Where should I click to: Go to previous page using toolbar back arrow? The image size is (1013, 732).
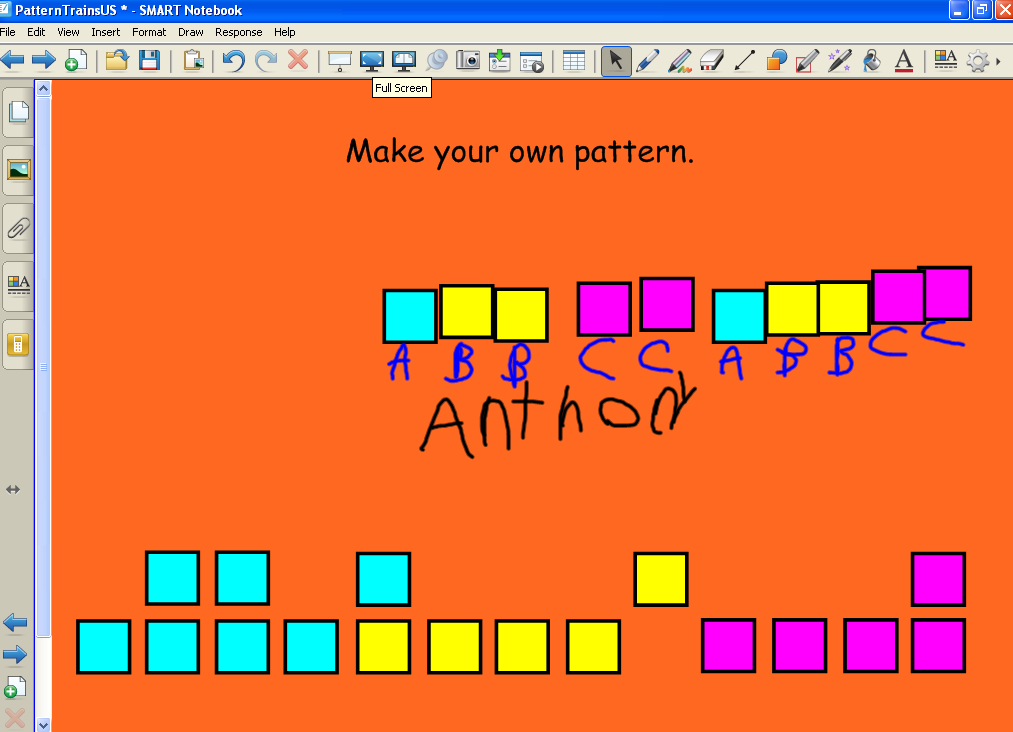(13, 61)
